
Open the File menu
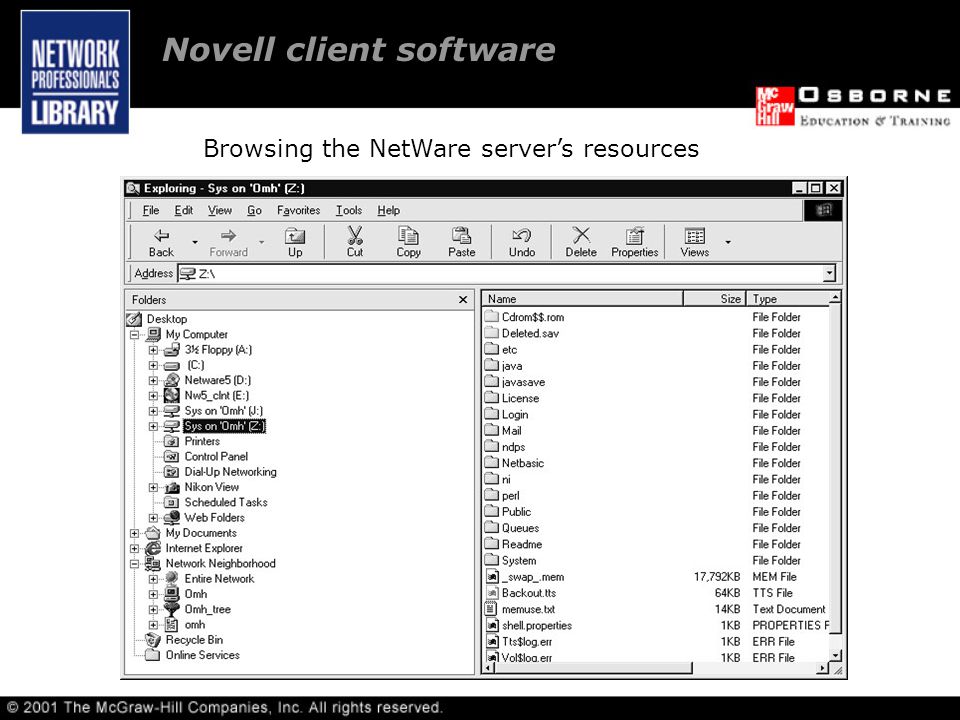click(x=151, y=210)
